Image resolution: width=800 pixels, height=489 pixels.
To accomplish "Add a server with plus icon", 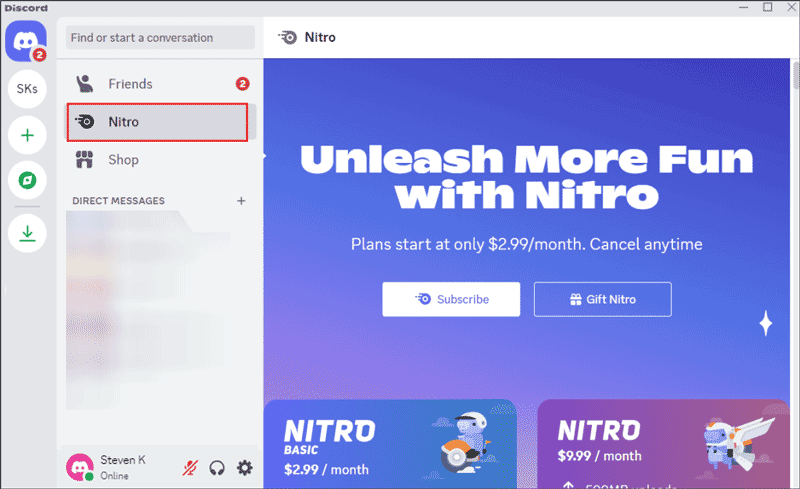I will pyautogui.click(x=27, y=135).
